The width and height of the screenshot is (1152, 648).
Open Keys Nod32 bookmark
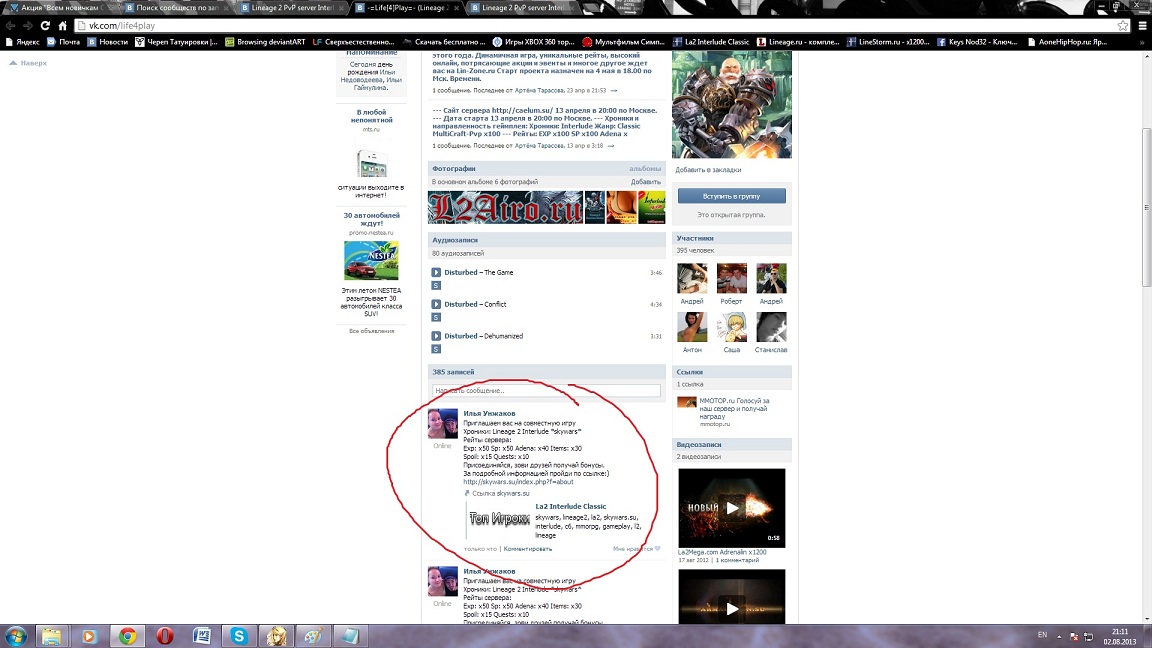(x=976, y=42)
